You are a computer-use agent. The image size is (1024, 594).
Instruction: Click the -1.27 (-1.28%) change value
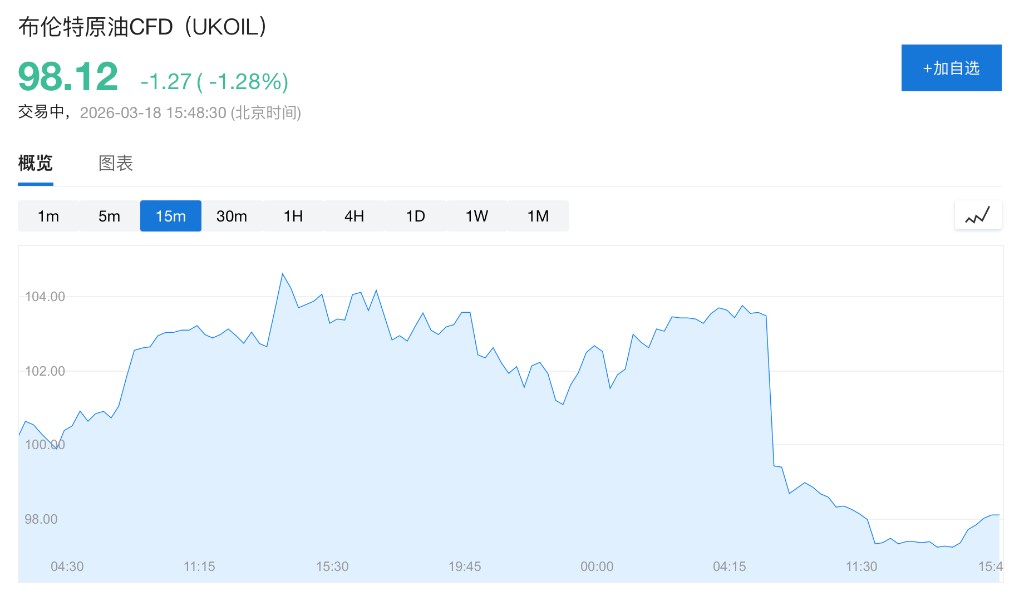214,81
